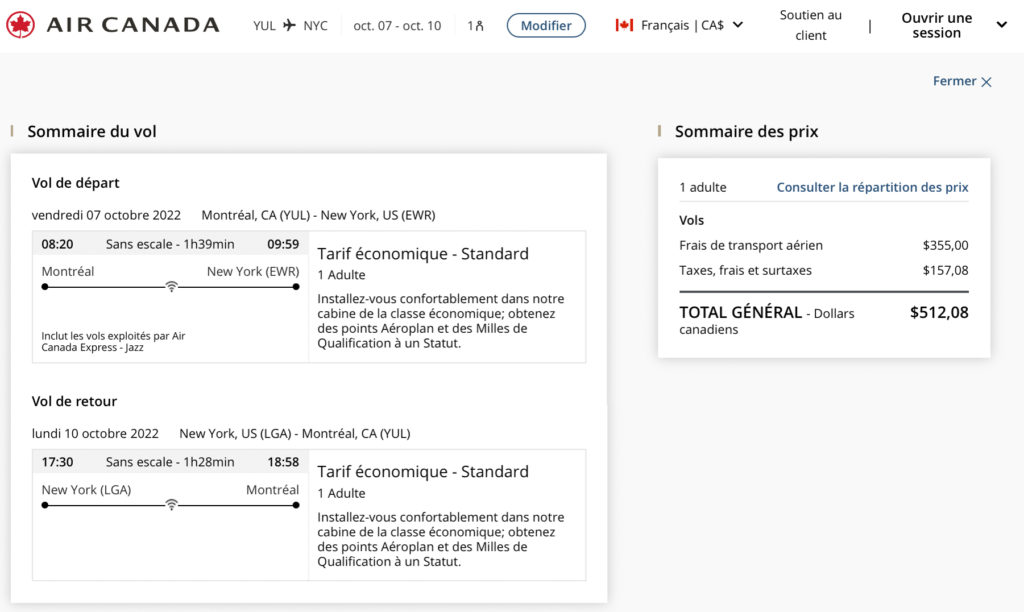Click the AIR CANADA wordmark in header

coord(133,25)
